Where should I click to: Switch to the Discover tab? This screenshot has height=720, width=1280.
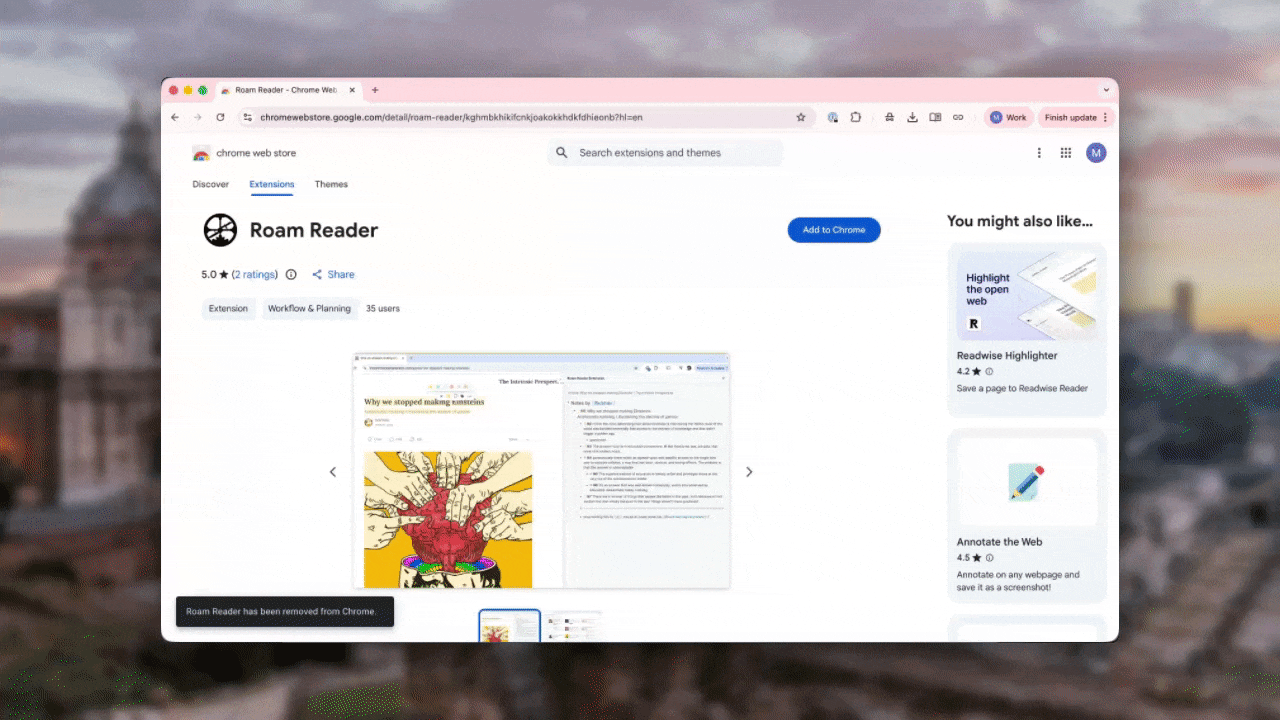(210, 184)
